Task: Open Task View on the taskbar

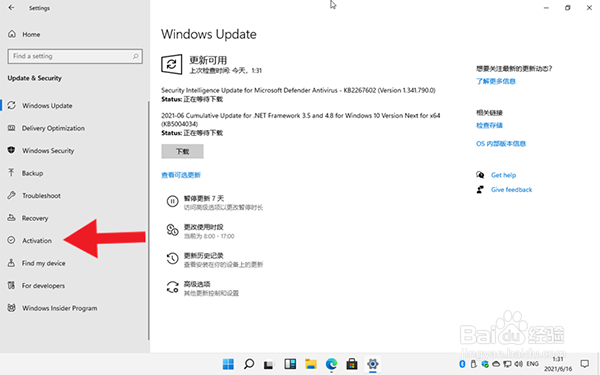Action: (269, 364)
